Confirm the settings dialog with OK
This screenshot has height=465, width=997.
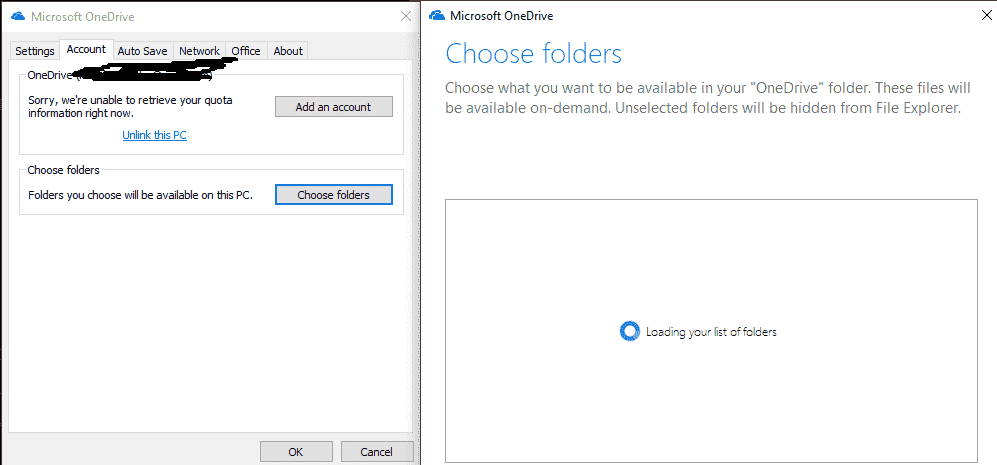[296, 452]
